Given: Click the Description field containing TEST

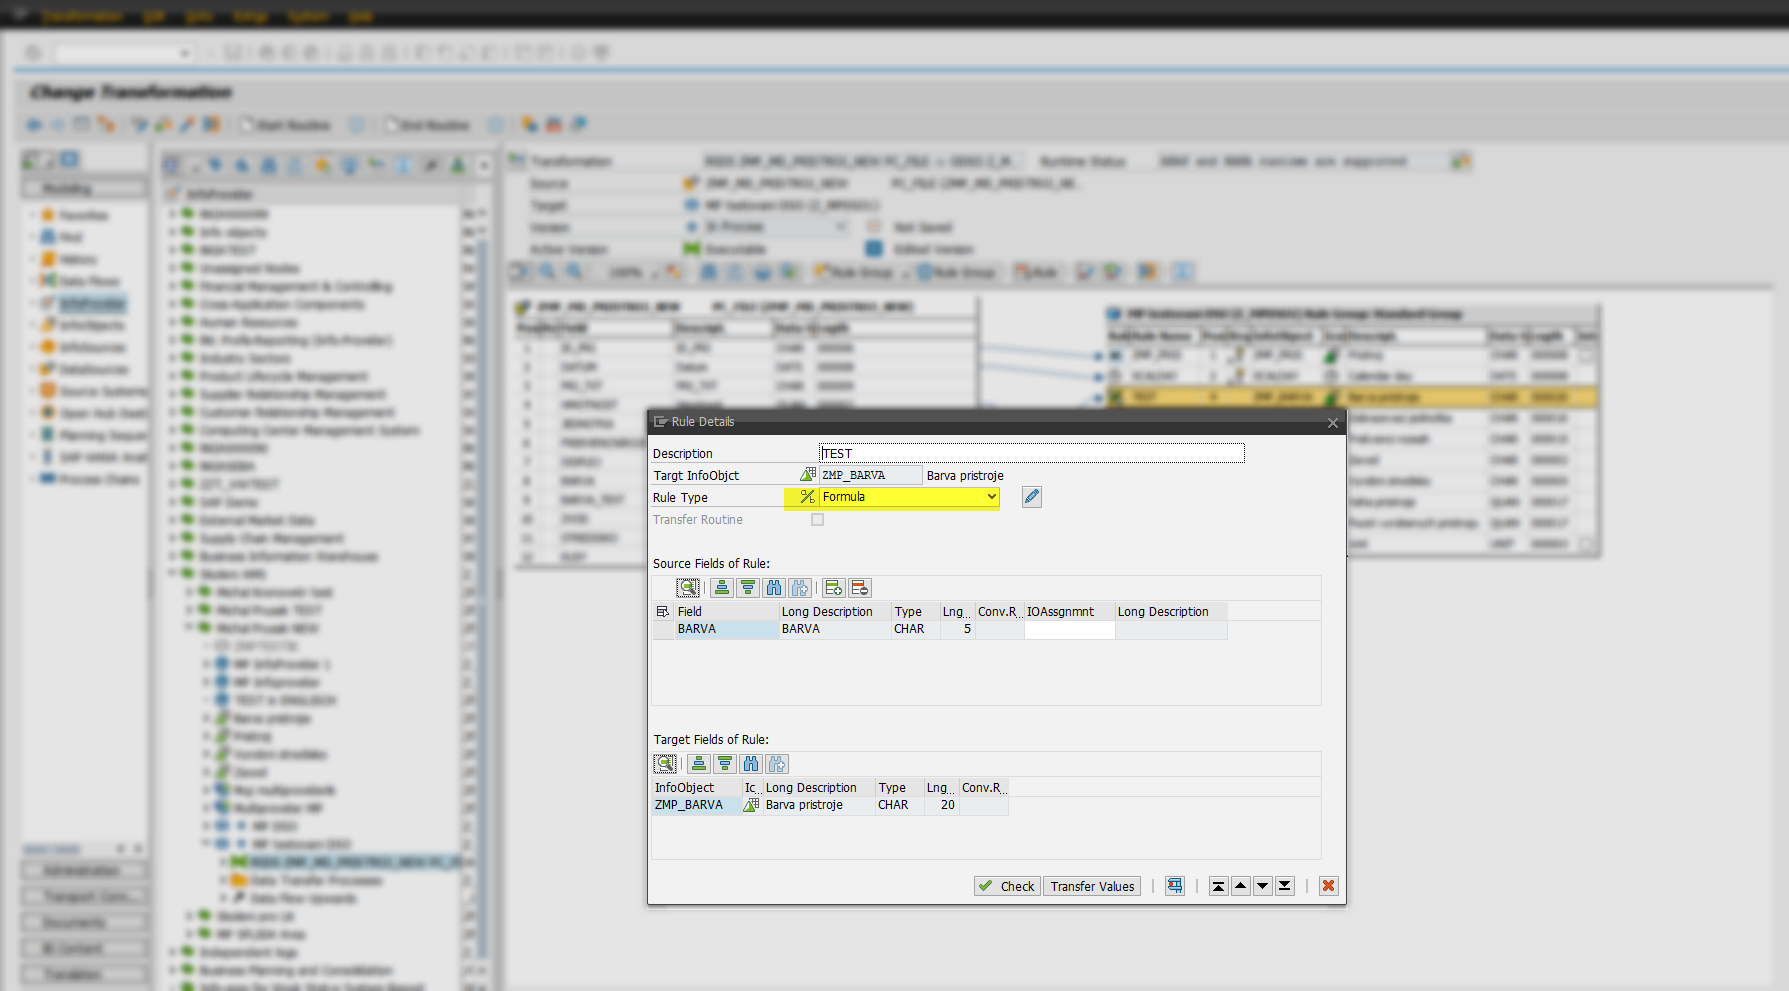Looking at the screenshot, I should 1030,452.
